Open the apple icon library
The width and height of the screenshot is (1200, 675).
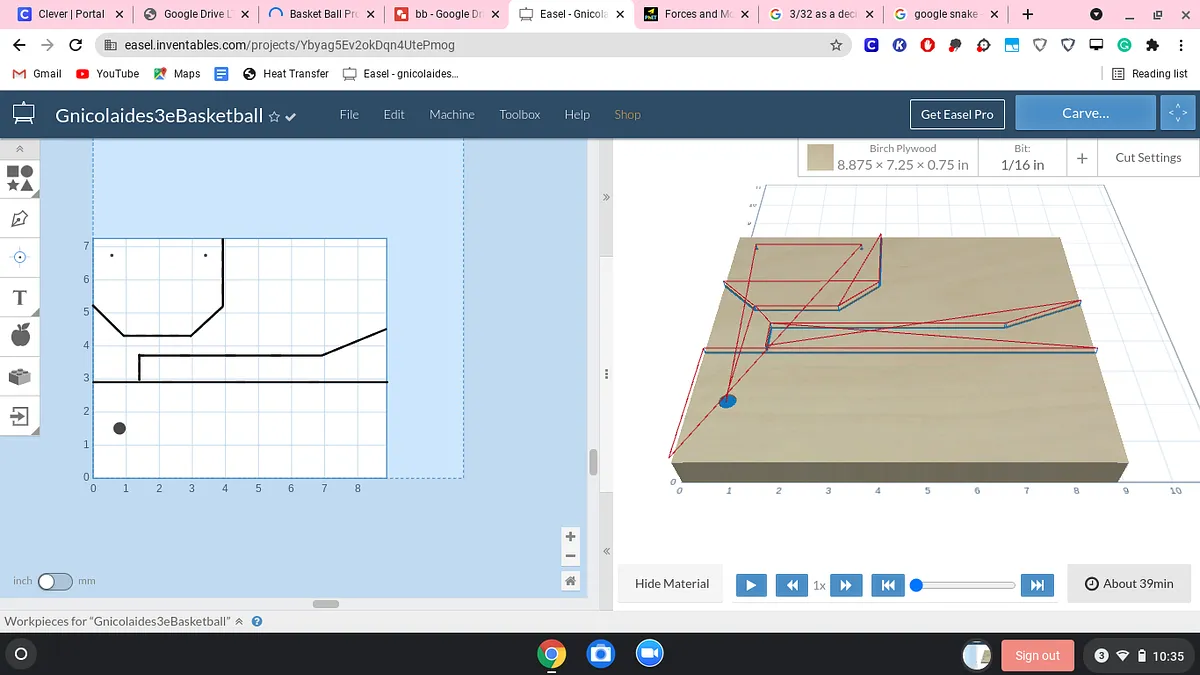pyautogui.click(x=20, y=336)
